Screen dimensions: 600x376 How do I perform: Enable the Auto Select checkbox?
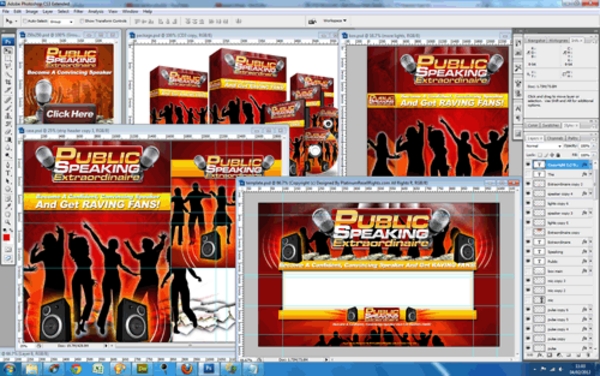[25, 21]
